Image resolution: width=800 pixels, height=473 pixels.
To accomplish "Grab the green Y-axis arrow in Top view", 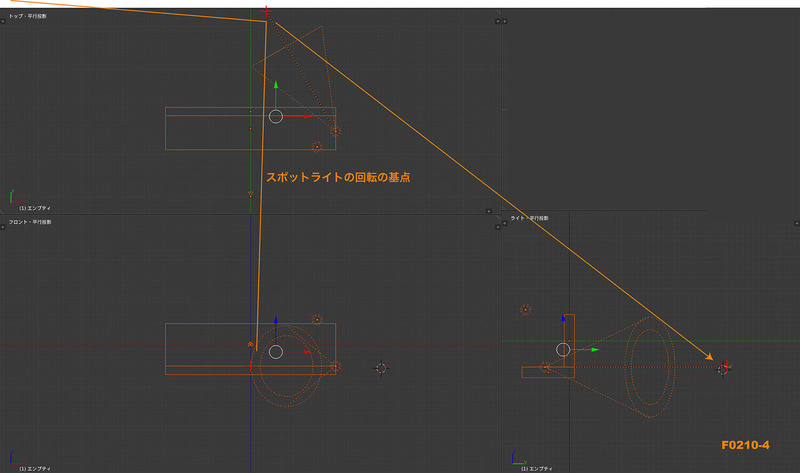I will (x=276, y=85).
